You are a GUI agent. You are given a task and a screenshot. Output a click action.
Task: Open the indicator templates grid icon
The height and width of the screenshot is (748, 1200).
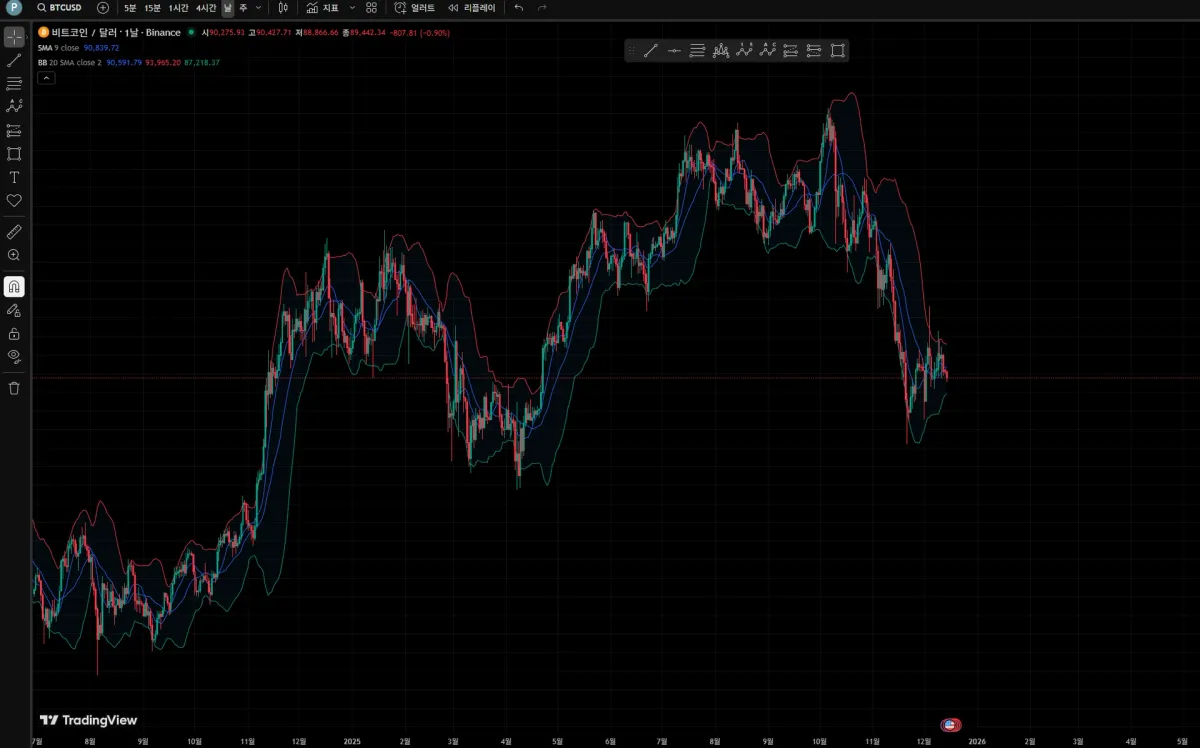click(x=371, y=7)
